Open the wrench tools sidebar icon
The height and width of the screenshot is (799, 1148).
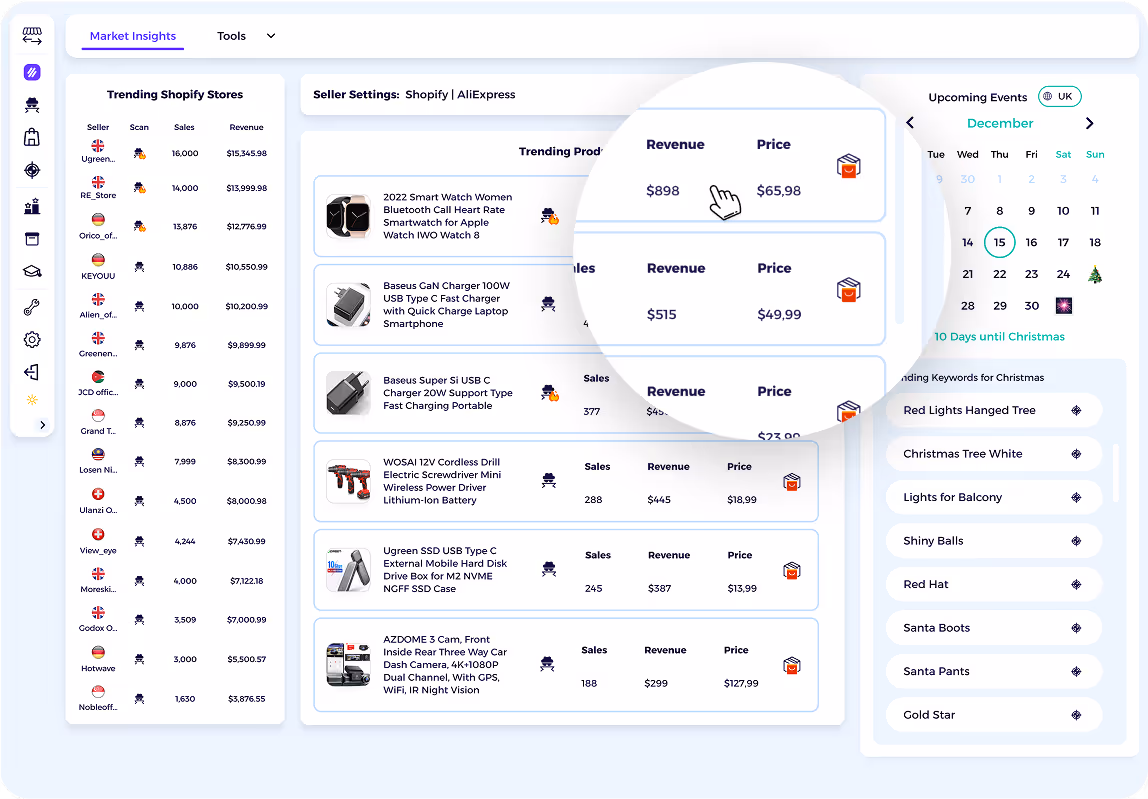tap(32, 307)
